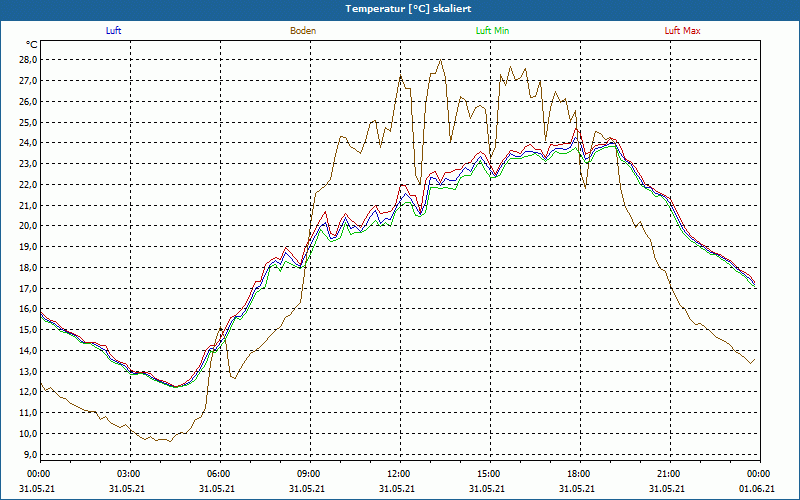Select the blue "Luft" legend label
This screenshot has width=800, height=500.
click(113, 31)
